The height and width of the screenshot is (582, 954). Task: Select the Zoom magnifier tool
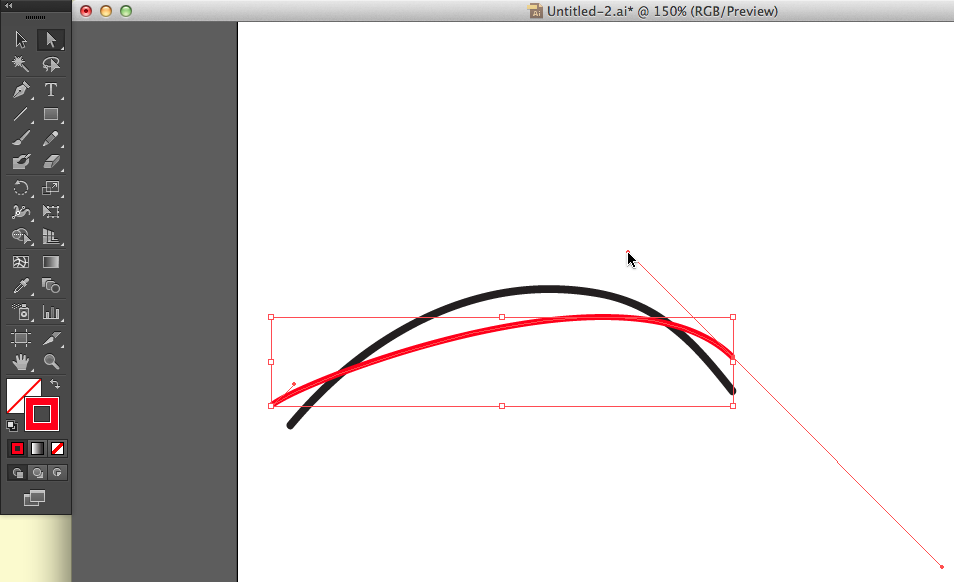tap(50, 361)
